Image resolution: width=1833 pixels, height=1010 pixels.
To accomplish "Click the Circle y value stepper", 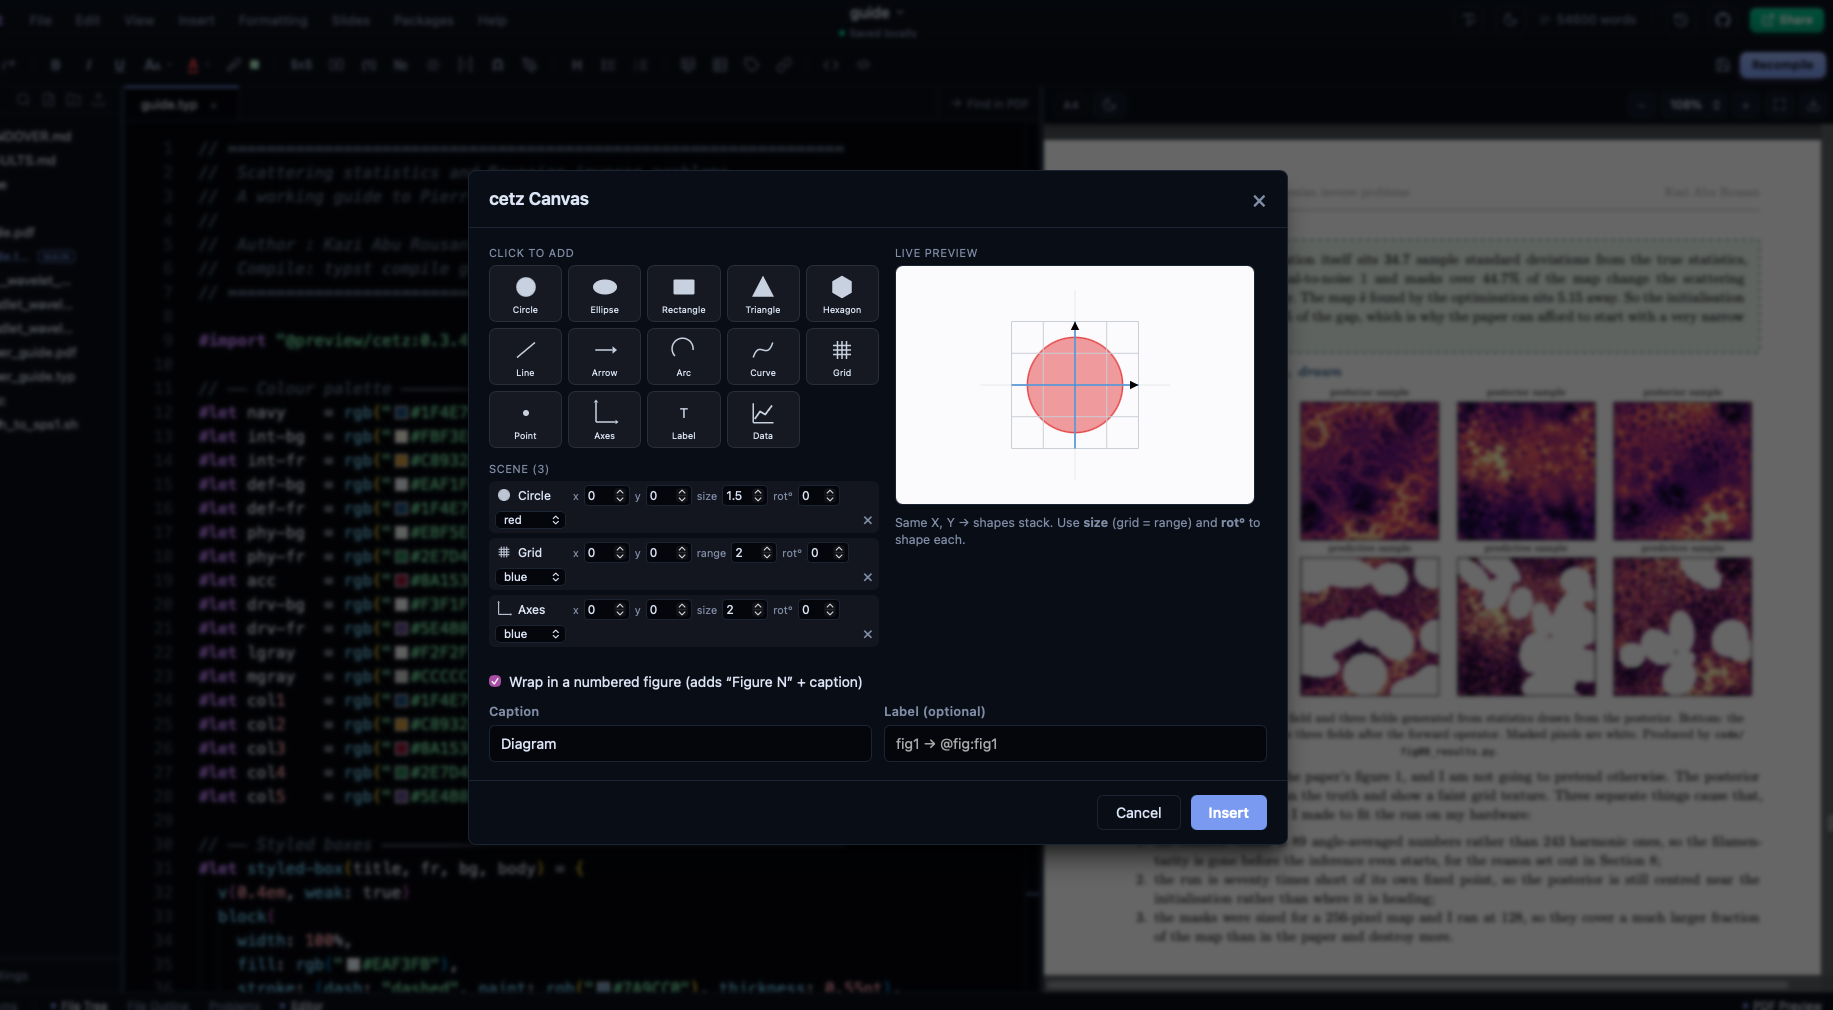I will tap(682, 496).
